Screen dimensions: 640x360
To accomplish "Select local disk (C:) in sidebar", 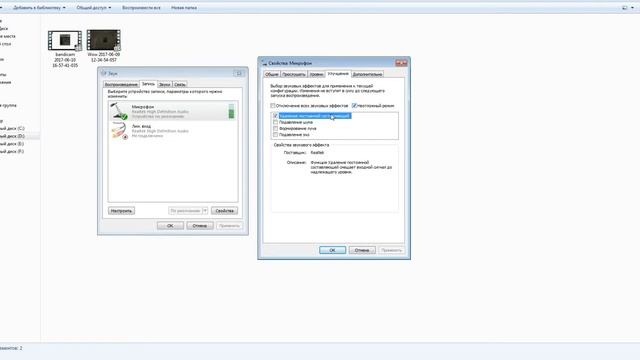I will coord(12,128).
